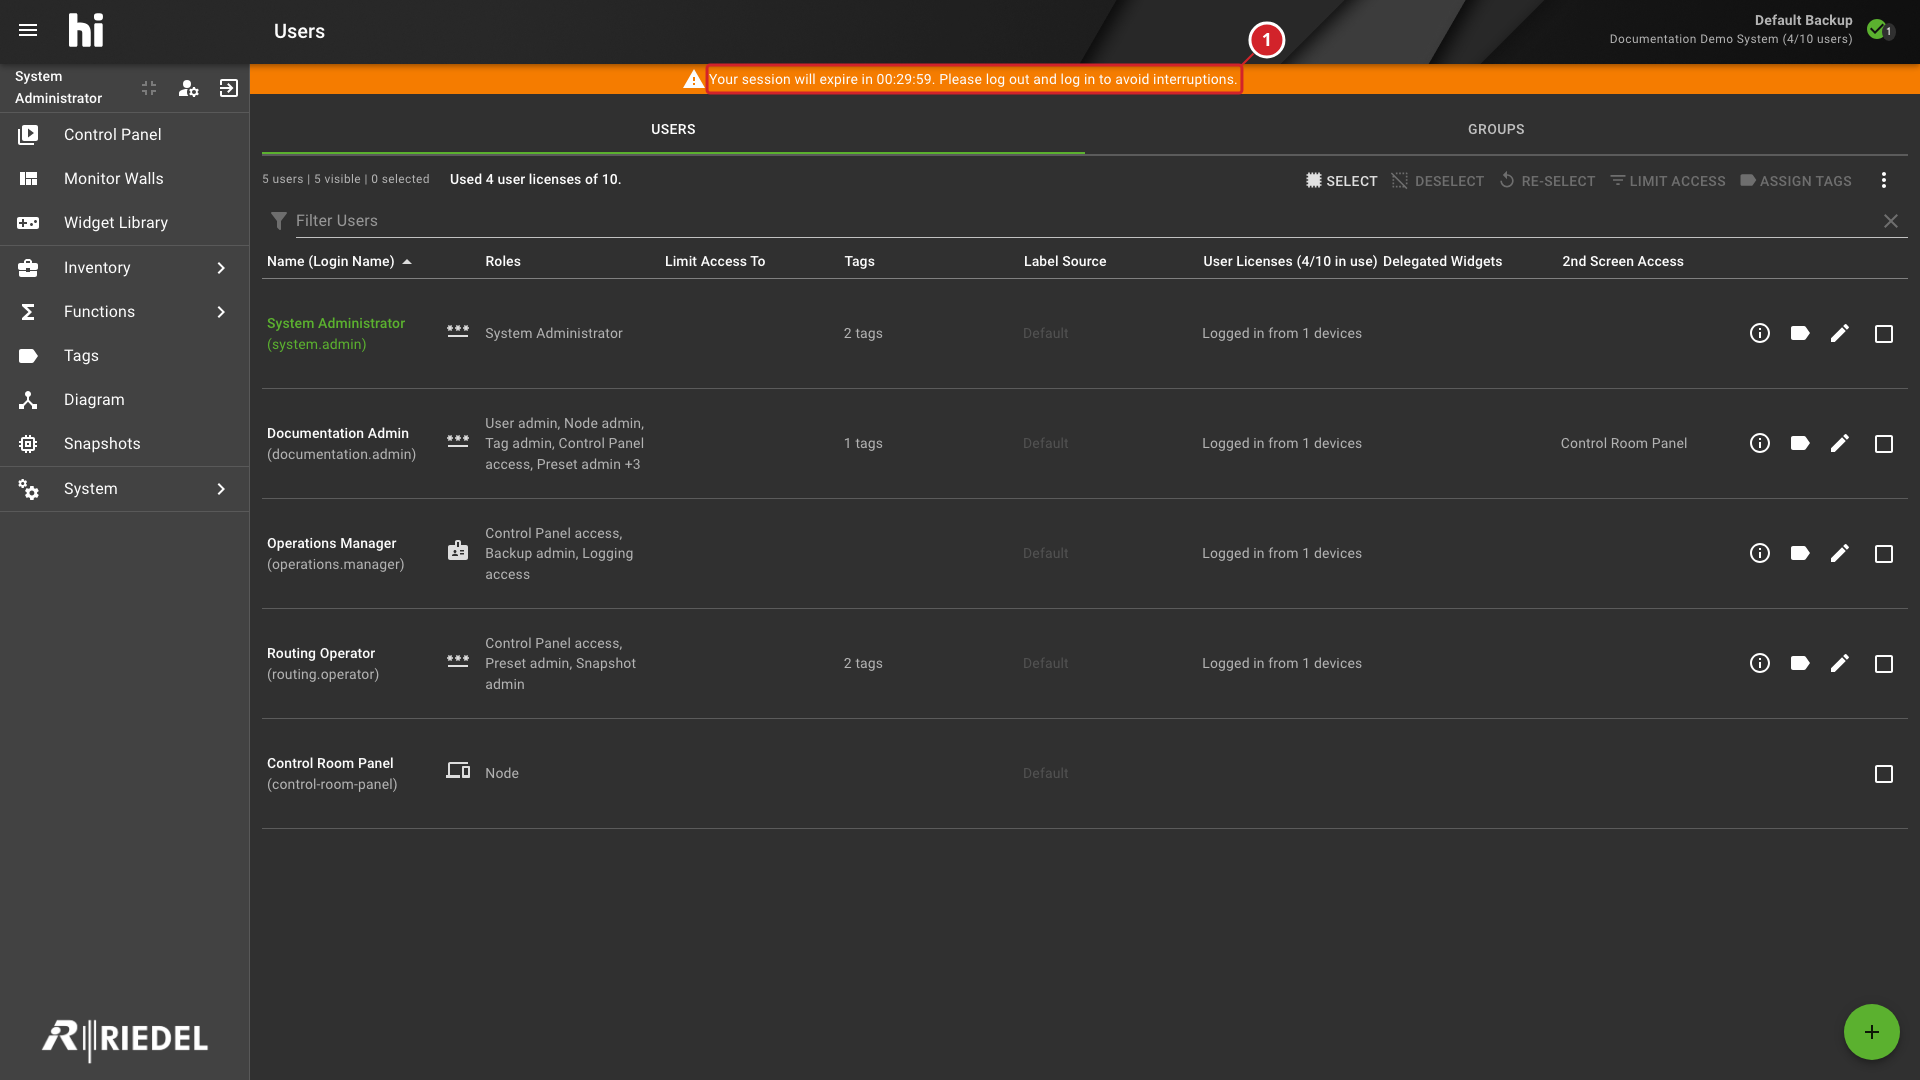The width and height of the screenshot is (1920, 1080).
Task: Click the session expiry warning triangle icon
Action: [693, 79]
